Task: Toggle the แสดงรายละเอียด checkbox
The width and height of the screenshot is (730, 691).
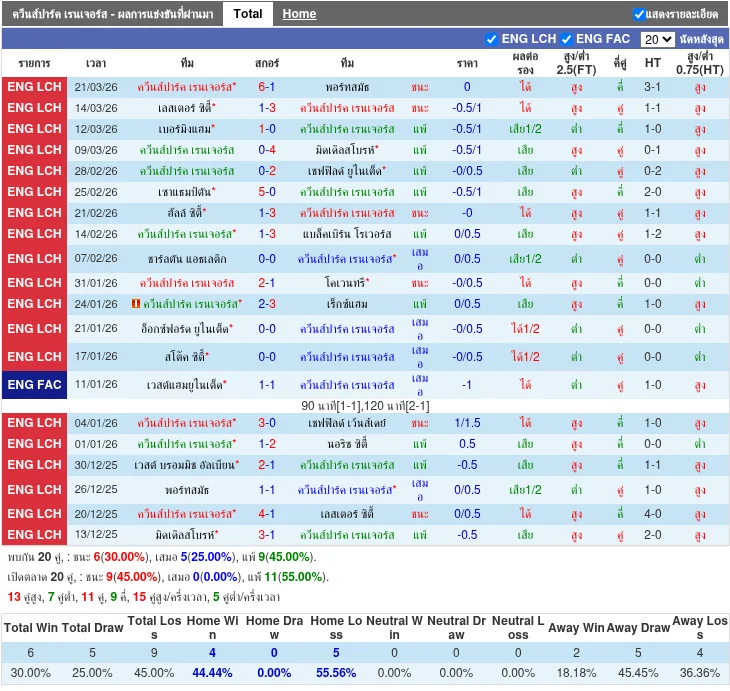Action: pyautogui.click(x=639, y=15)
